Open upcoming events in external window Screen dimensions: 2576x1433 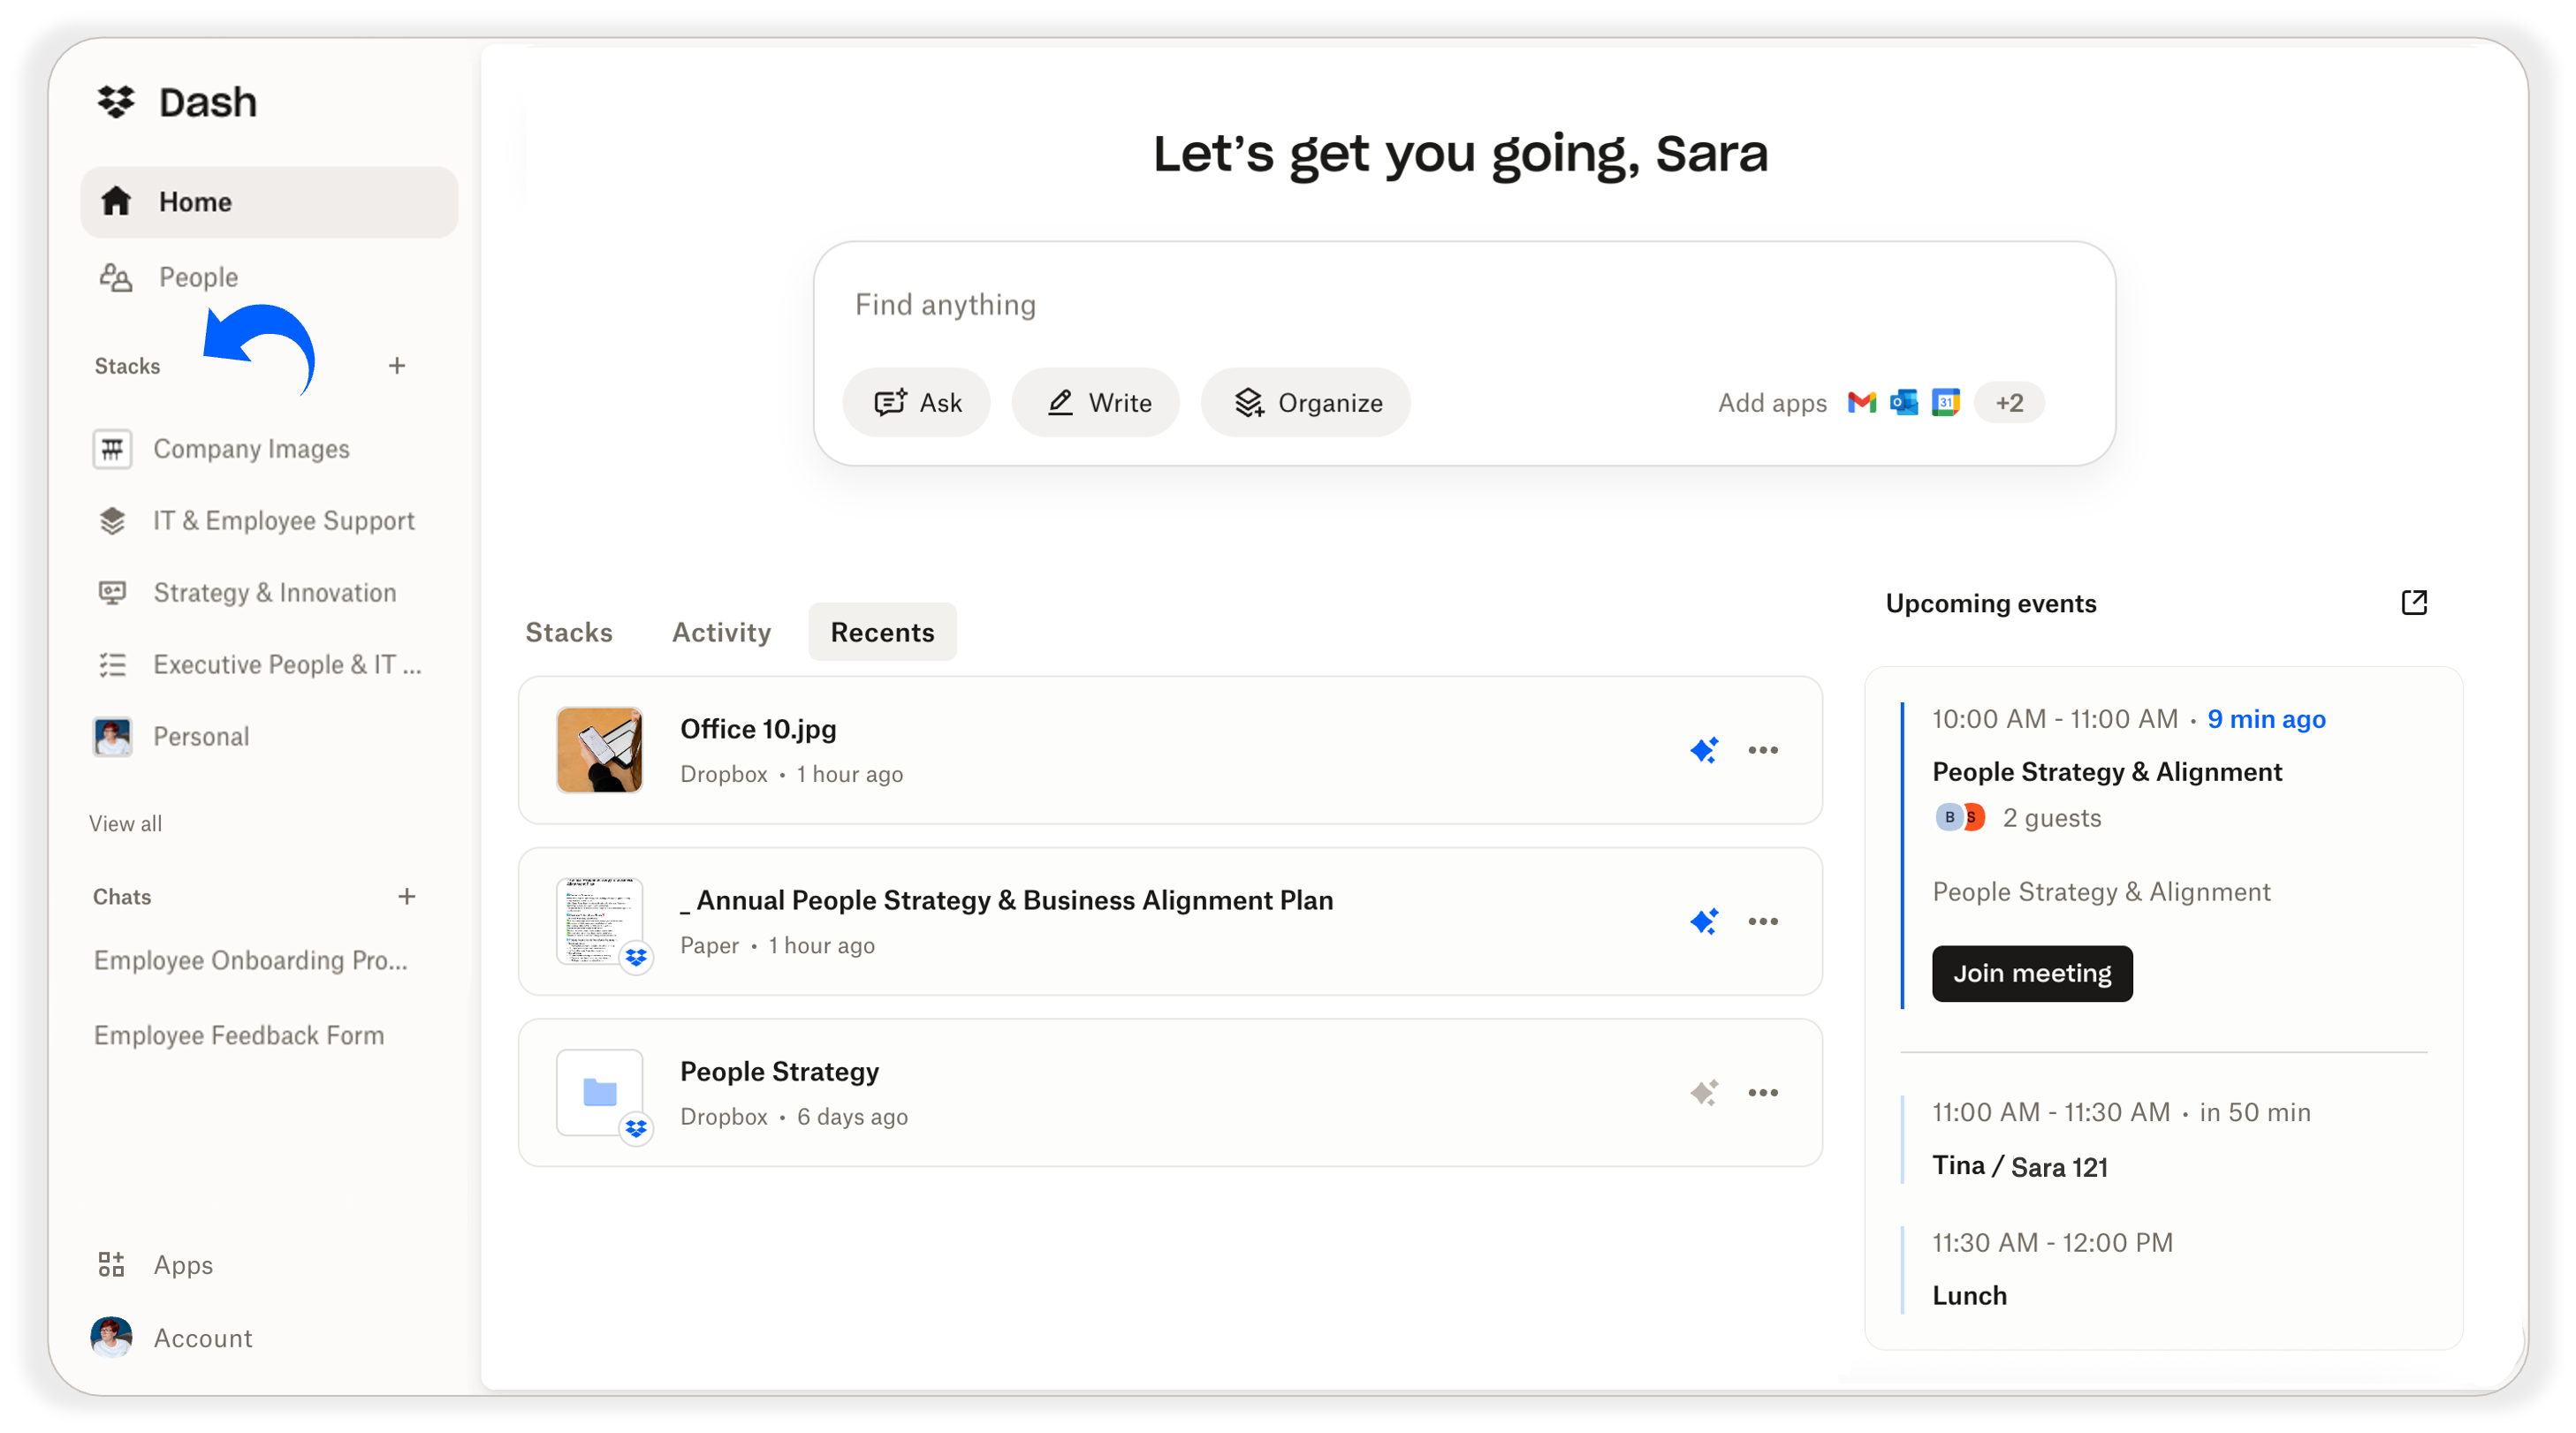(x=2413, y=602)
